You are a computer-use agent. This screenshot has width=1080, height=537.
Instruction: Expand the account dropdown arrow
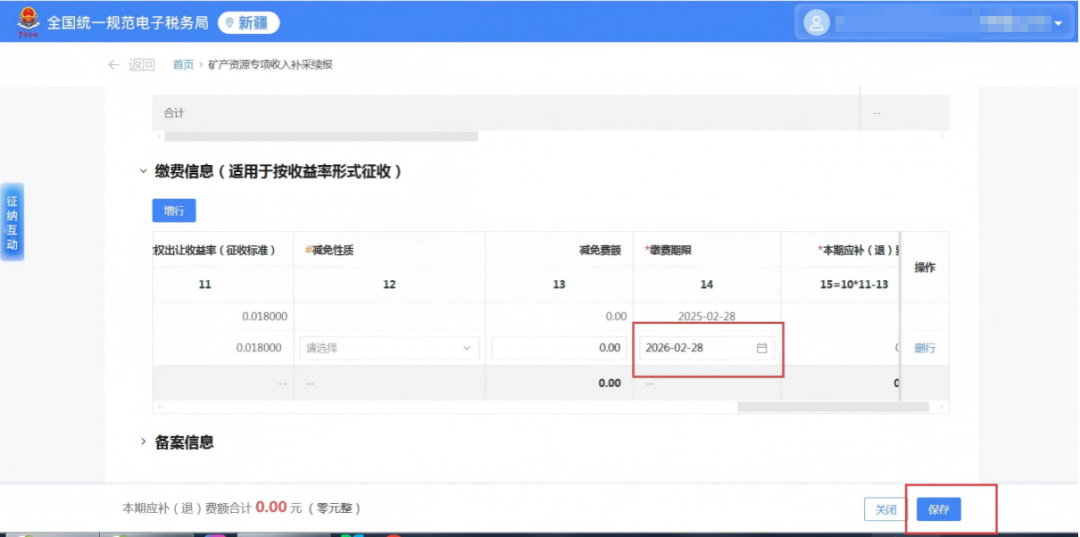click(x=1059, y=24)
